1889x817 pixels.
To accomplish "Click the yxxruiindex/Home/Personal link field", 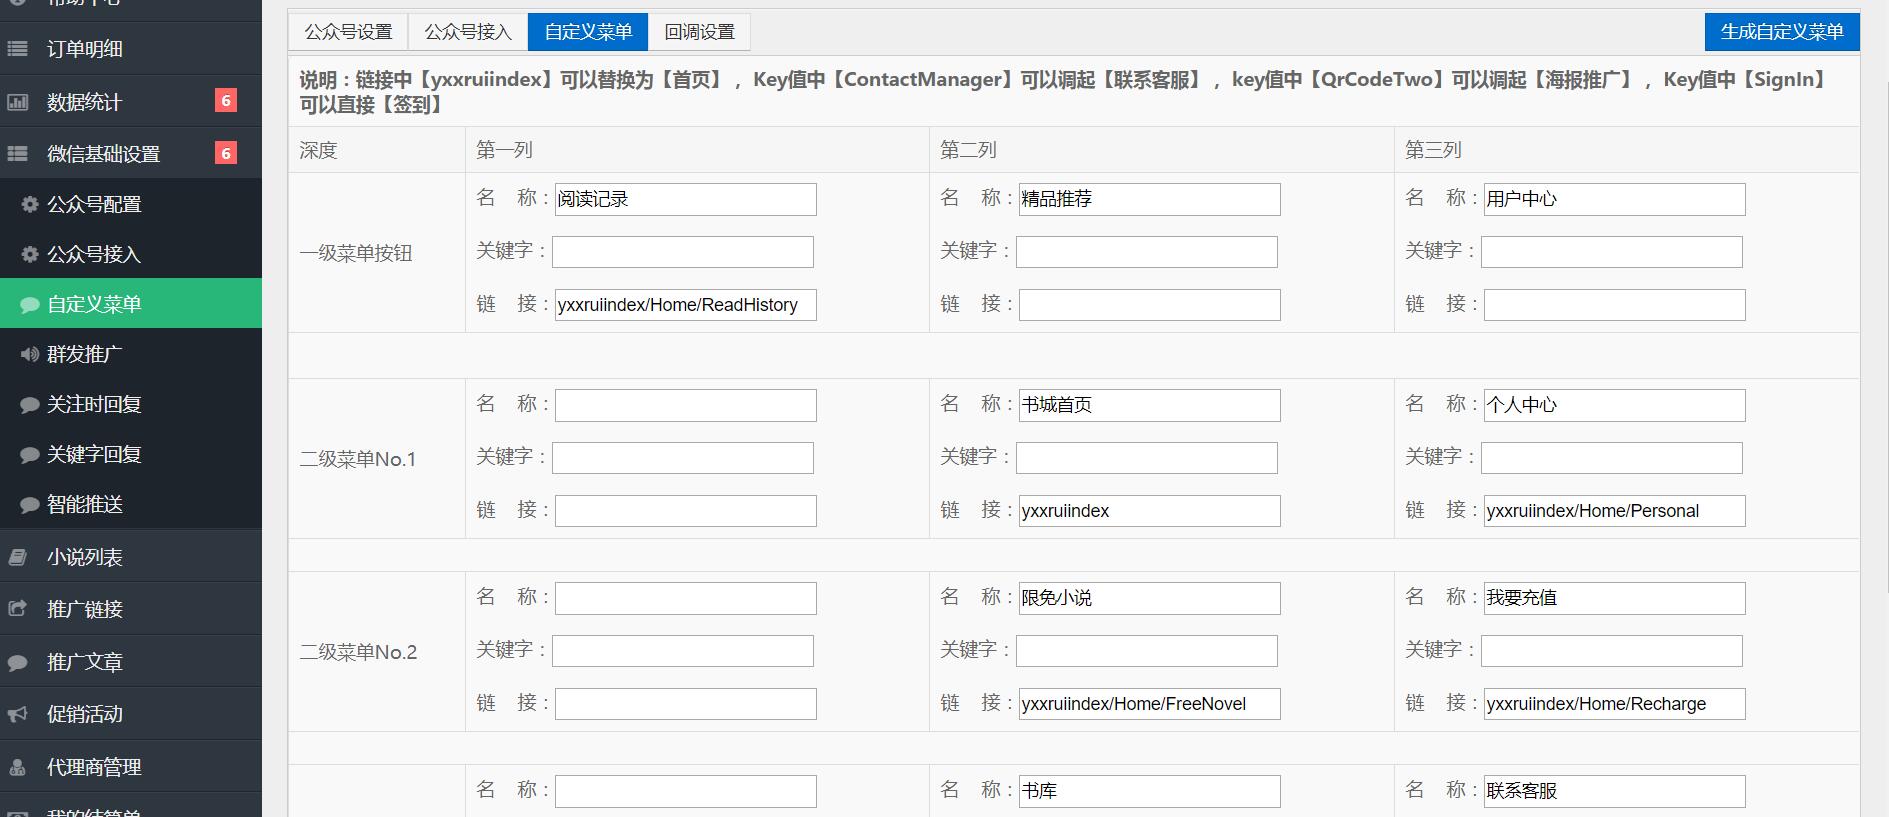I will click(1615, 511).
